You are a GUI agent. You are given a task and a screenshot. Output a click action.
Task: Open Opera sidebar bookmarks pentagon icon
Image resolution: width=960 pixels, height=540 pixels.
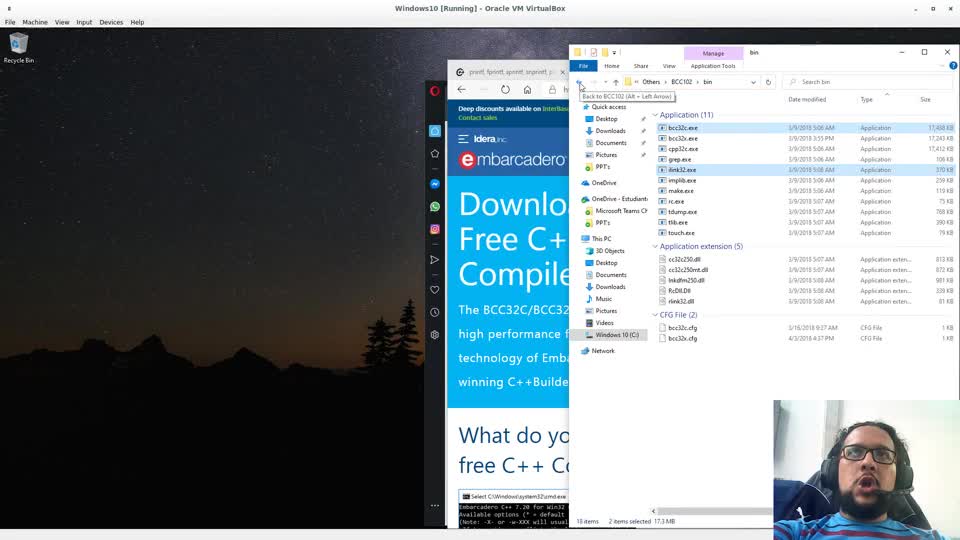[435, 154]
